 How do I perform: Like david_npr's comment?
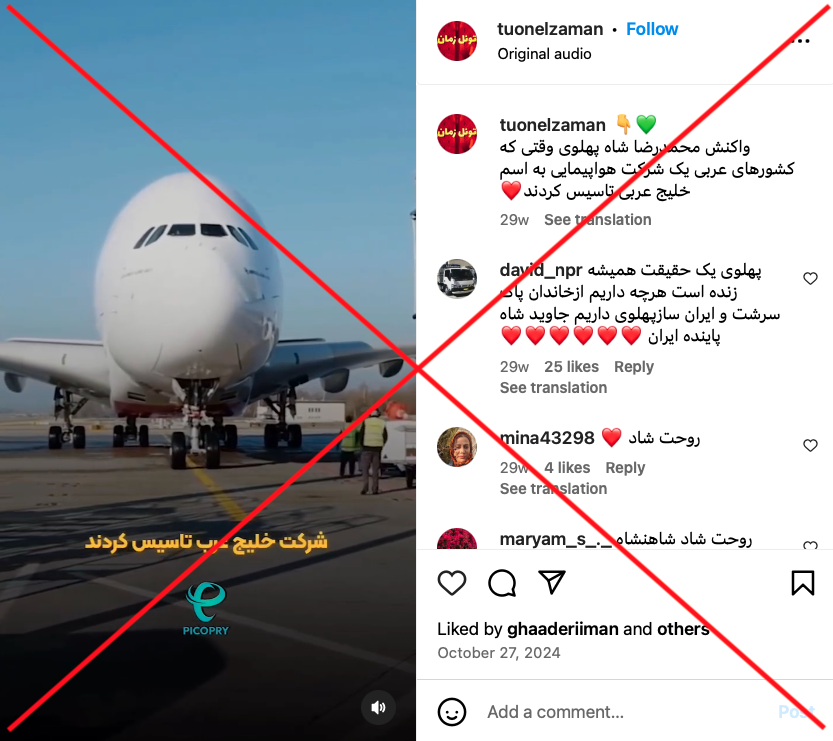tap(810, 278)
